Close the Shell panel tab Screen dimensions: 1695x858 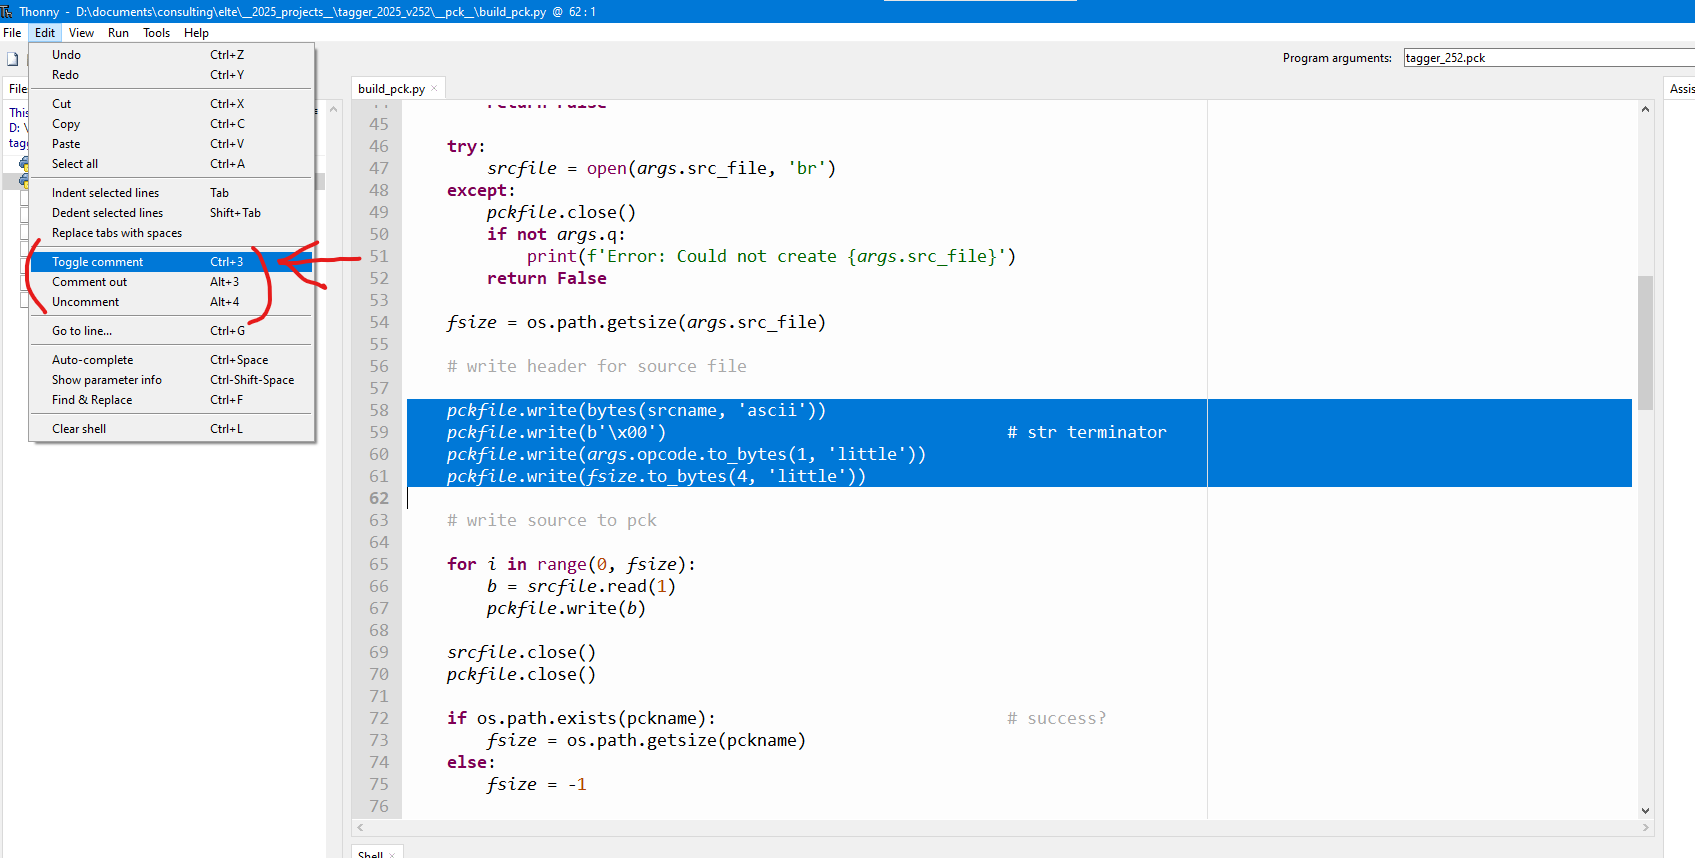click(x=392, y=855)
